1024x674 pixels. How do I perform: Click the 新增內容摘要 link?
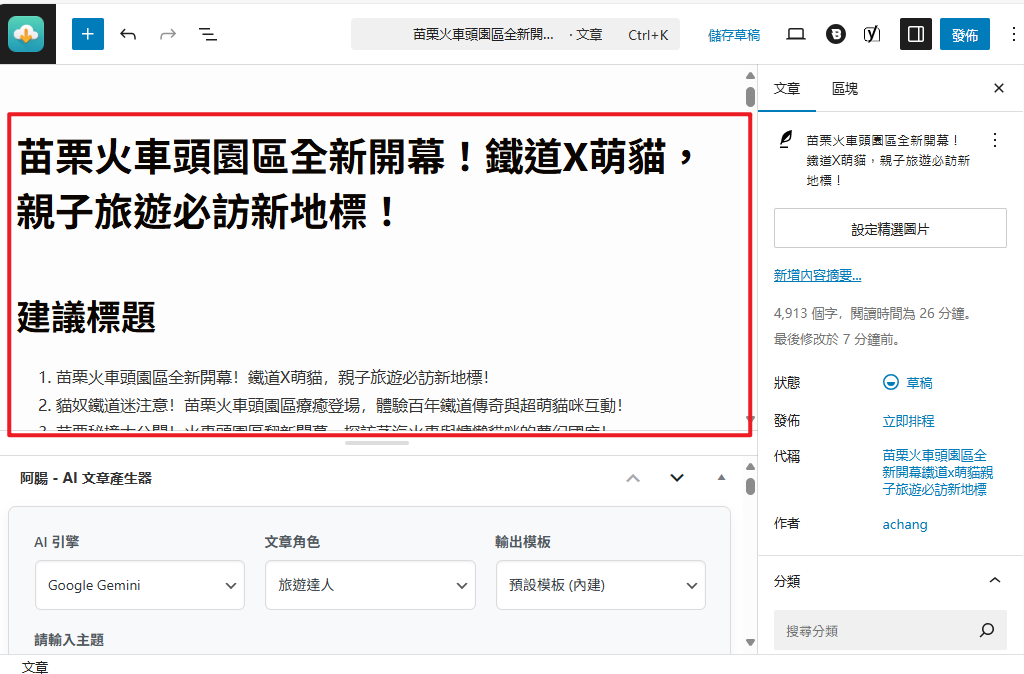[x=818, y=276]
